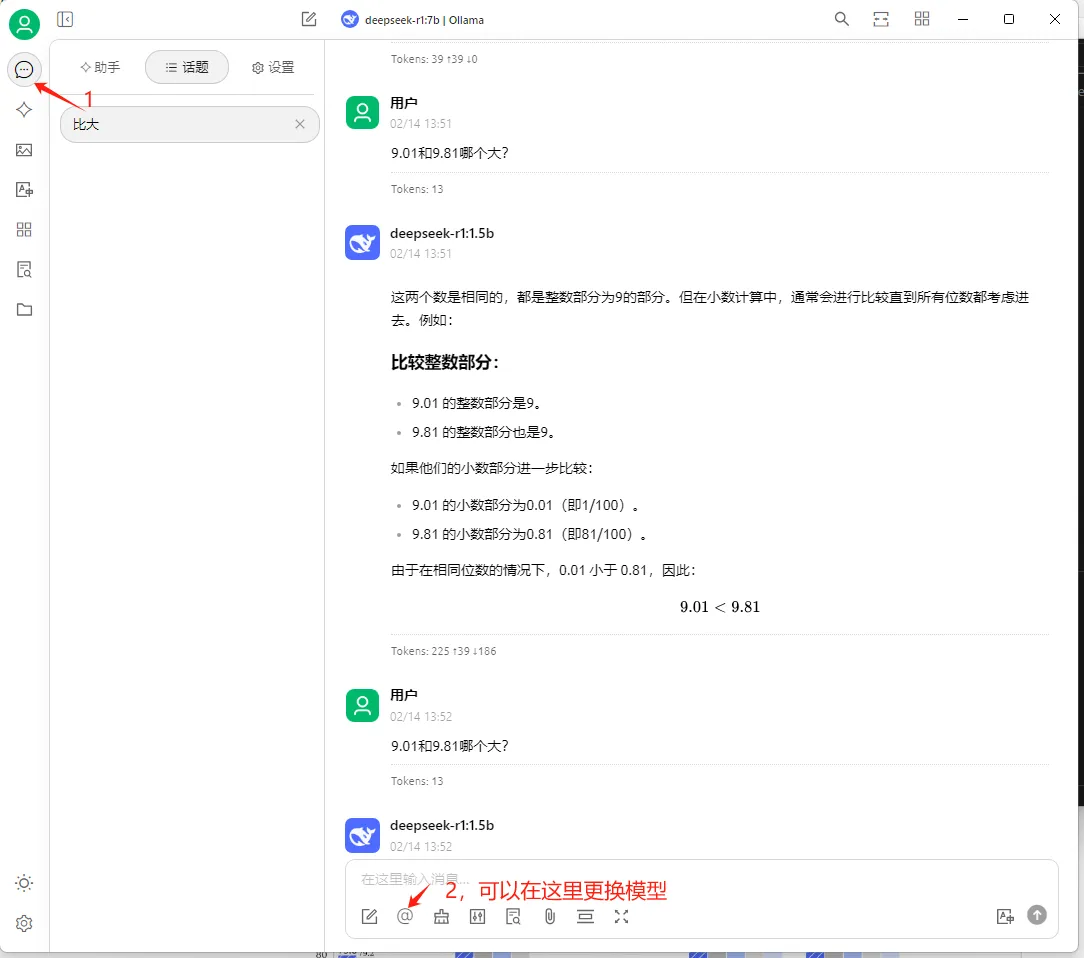The width and height of the screenshot is (1084, 958).
Task: Open the knowledge base from the sidebar
Action: [x=24, y=269]
